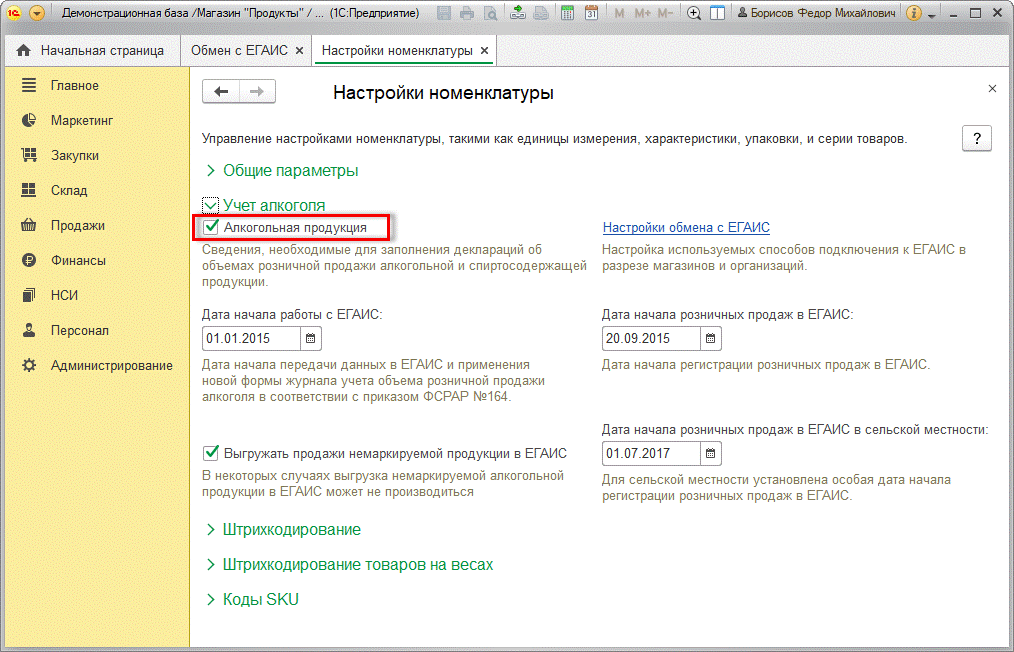Click the Настройки номенклатуры heading text
Screen dimensions: 1014x652
(x=443, y=92)
